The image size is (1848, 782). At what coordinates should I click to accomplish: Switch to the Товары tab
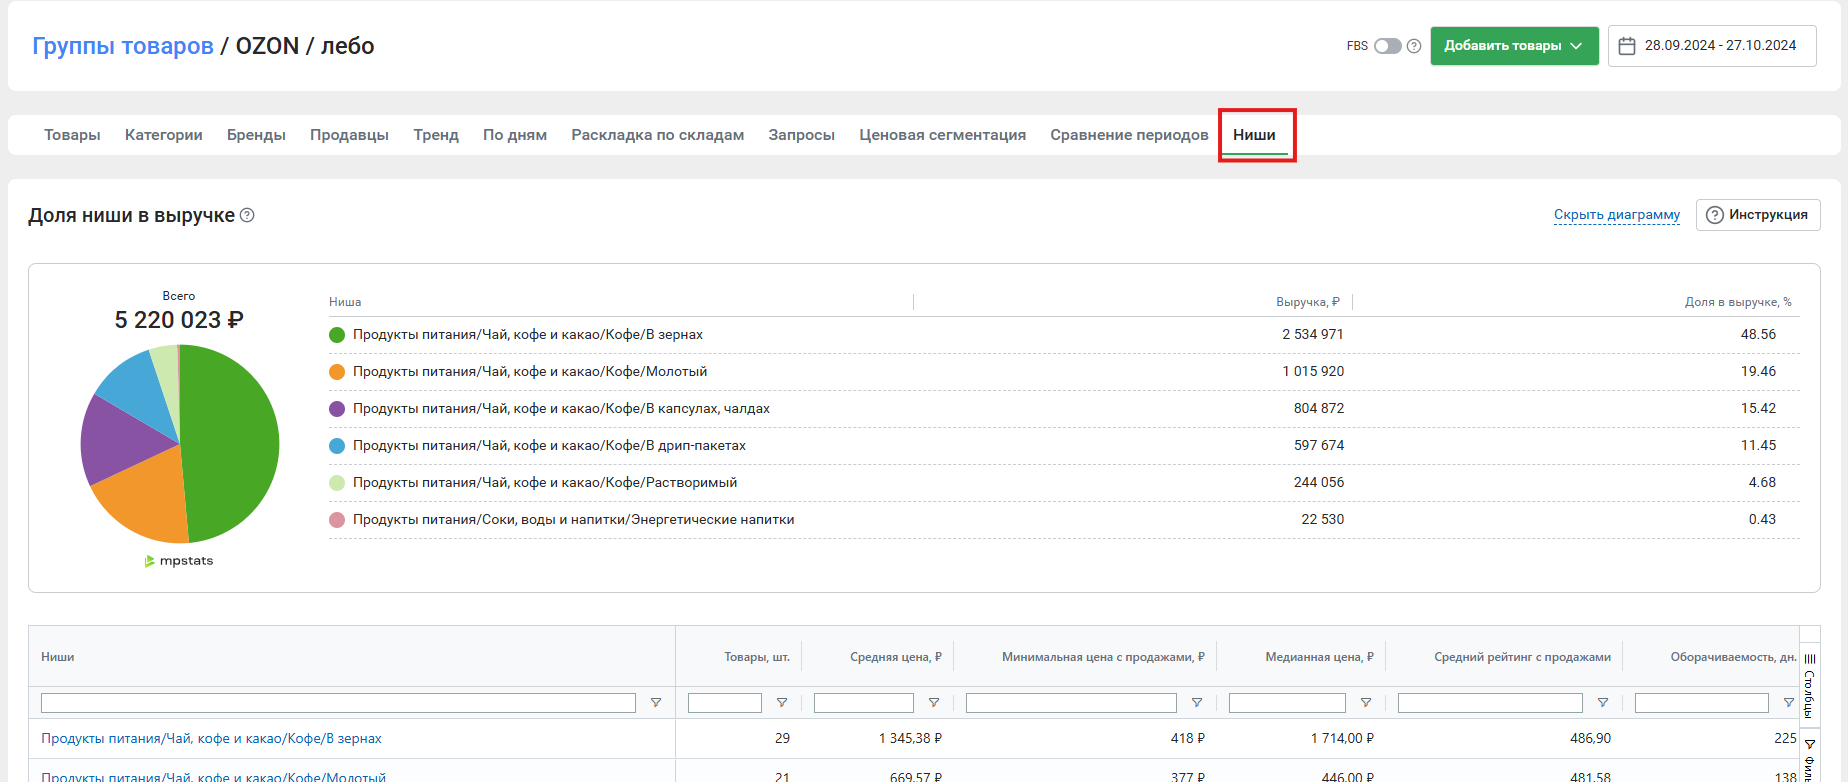click(x=72, y=135)
